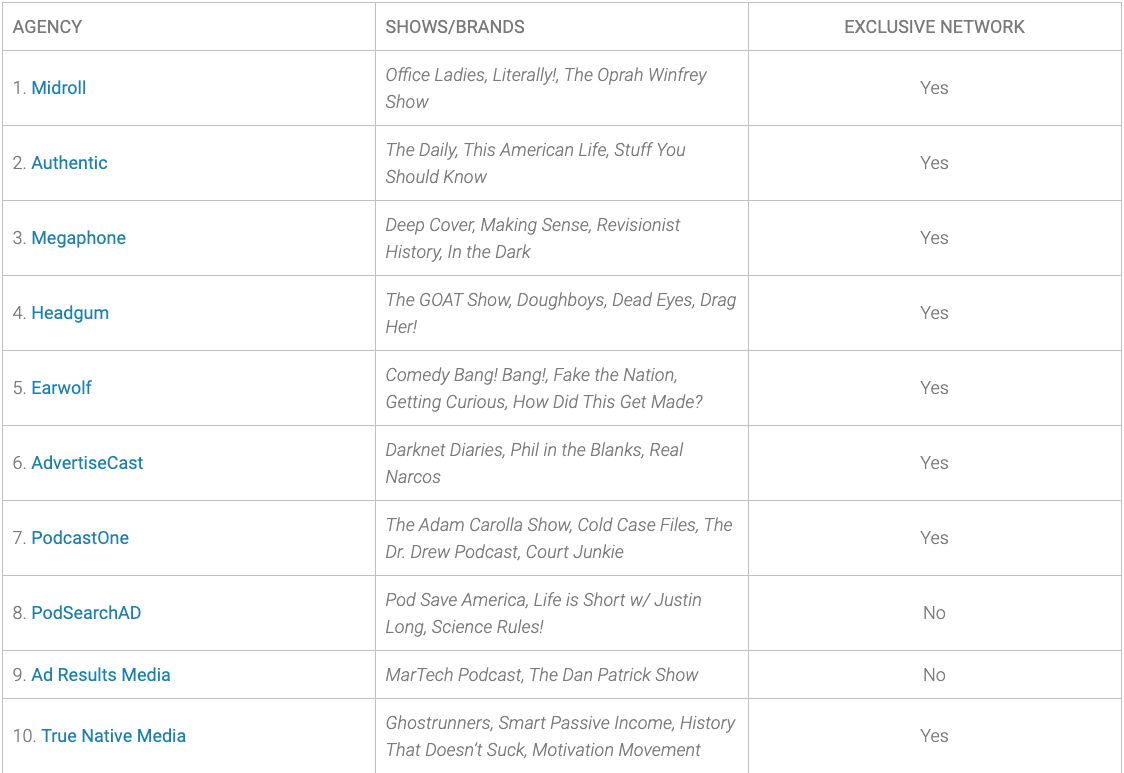Click the Yes value in Midroll row
This screenshot has height=773, width=1124.
click(934, 88)
